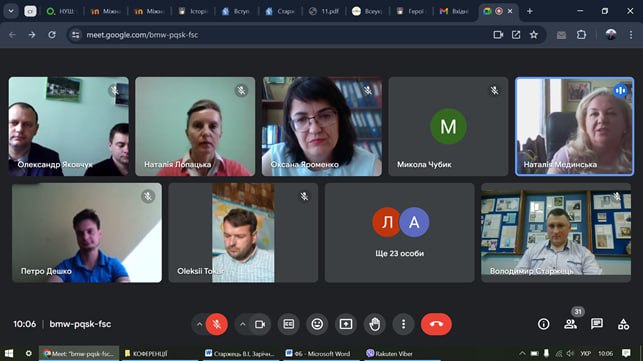Screen dimensions: 643x361
Task: Click УКР language indicator in tray
Action: click(x=586, y=353)
